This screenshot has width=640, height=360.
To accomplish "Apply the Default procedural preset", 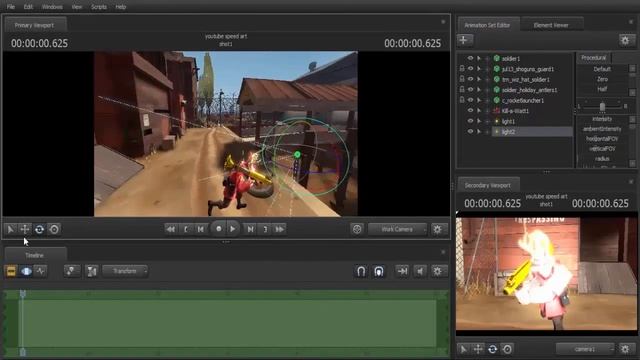I will [x=602, y=69].
